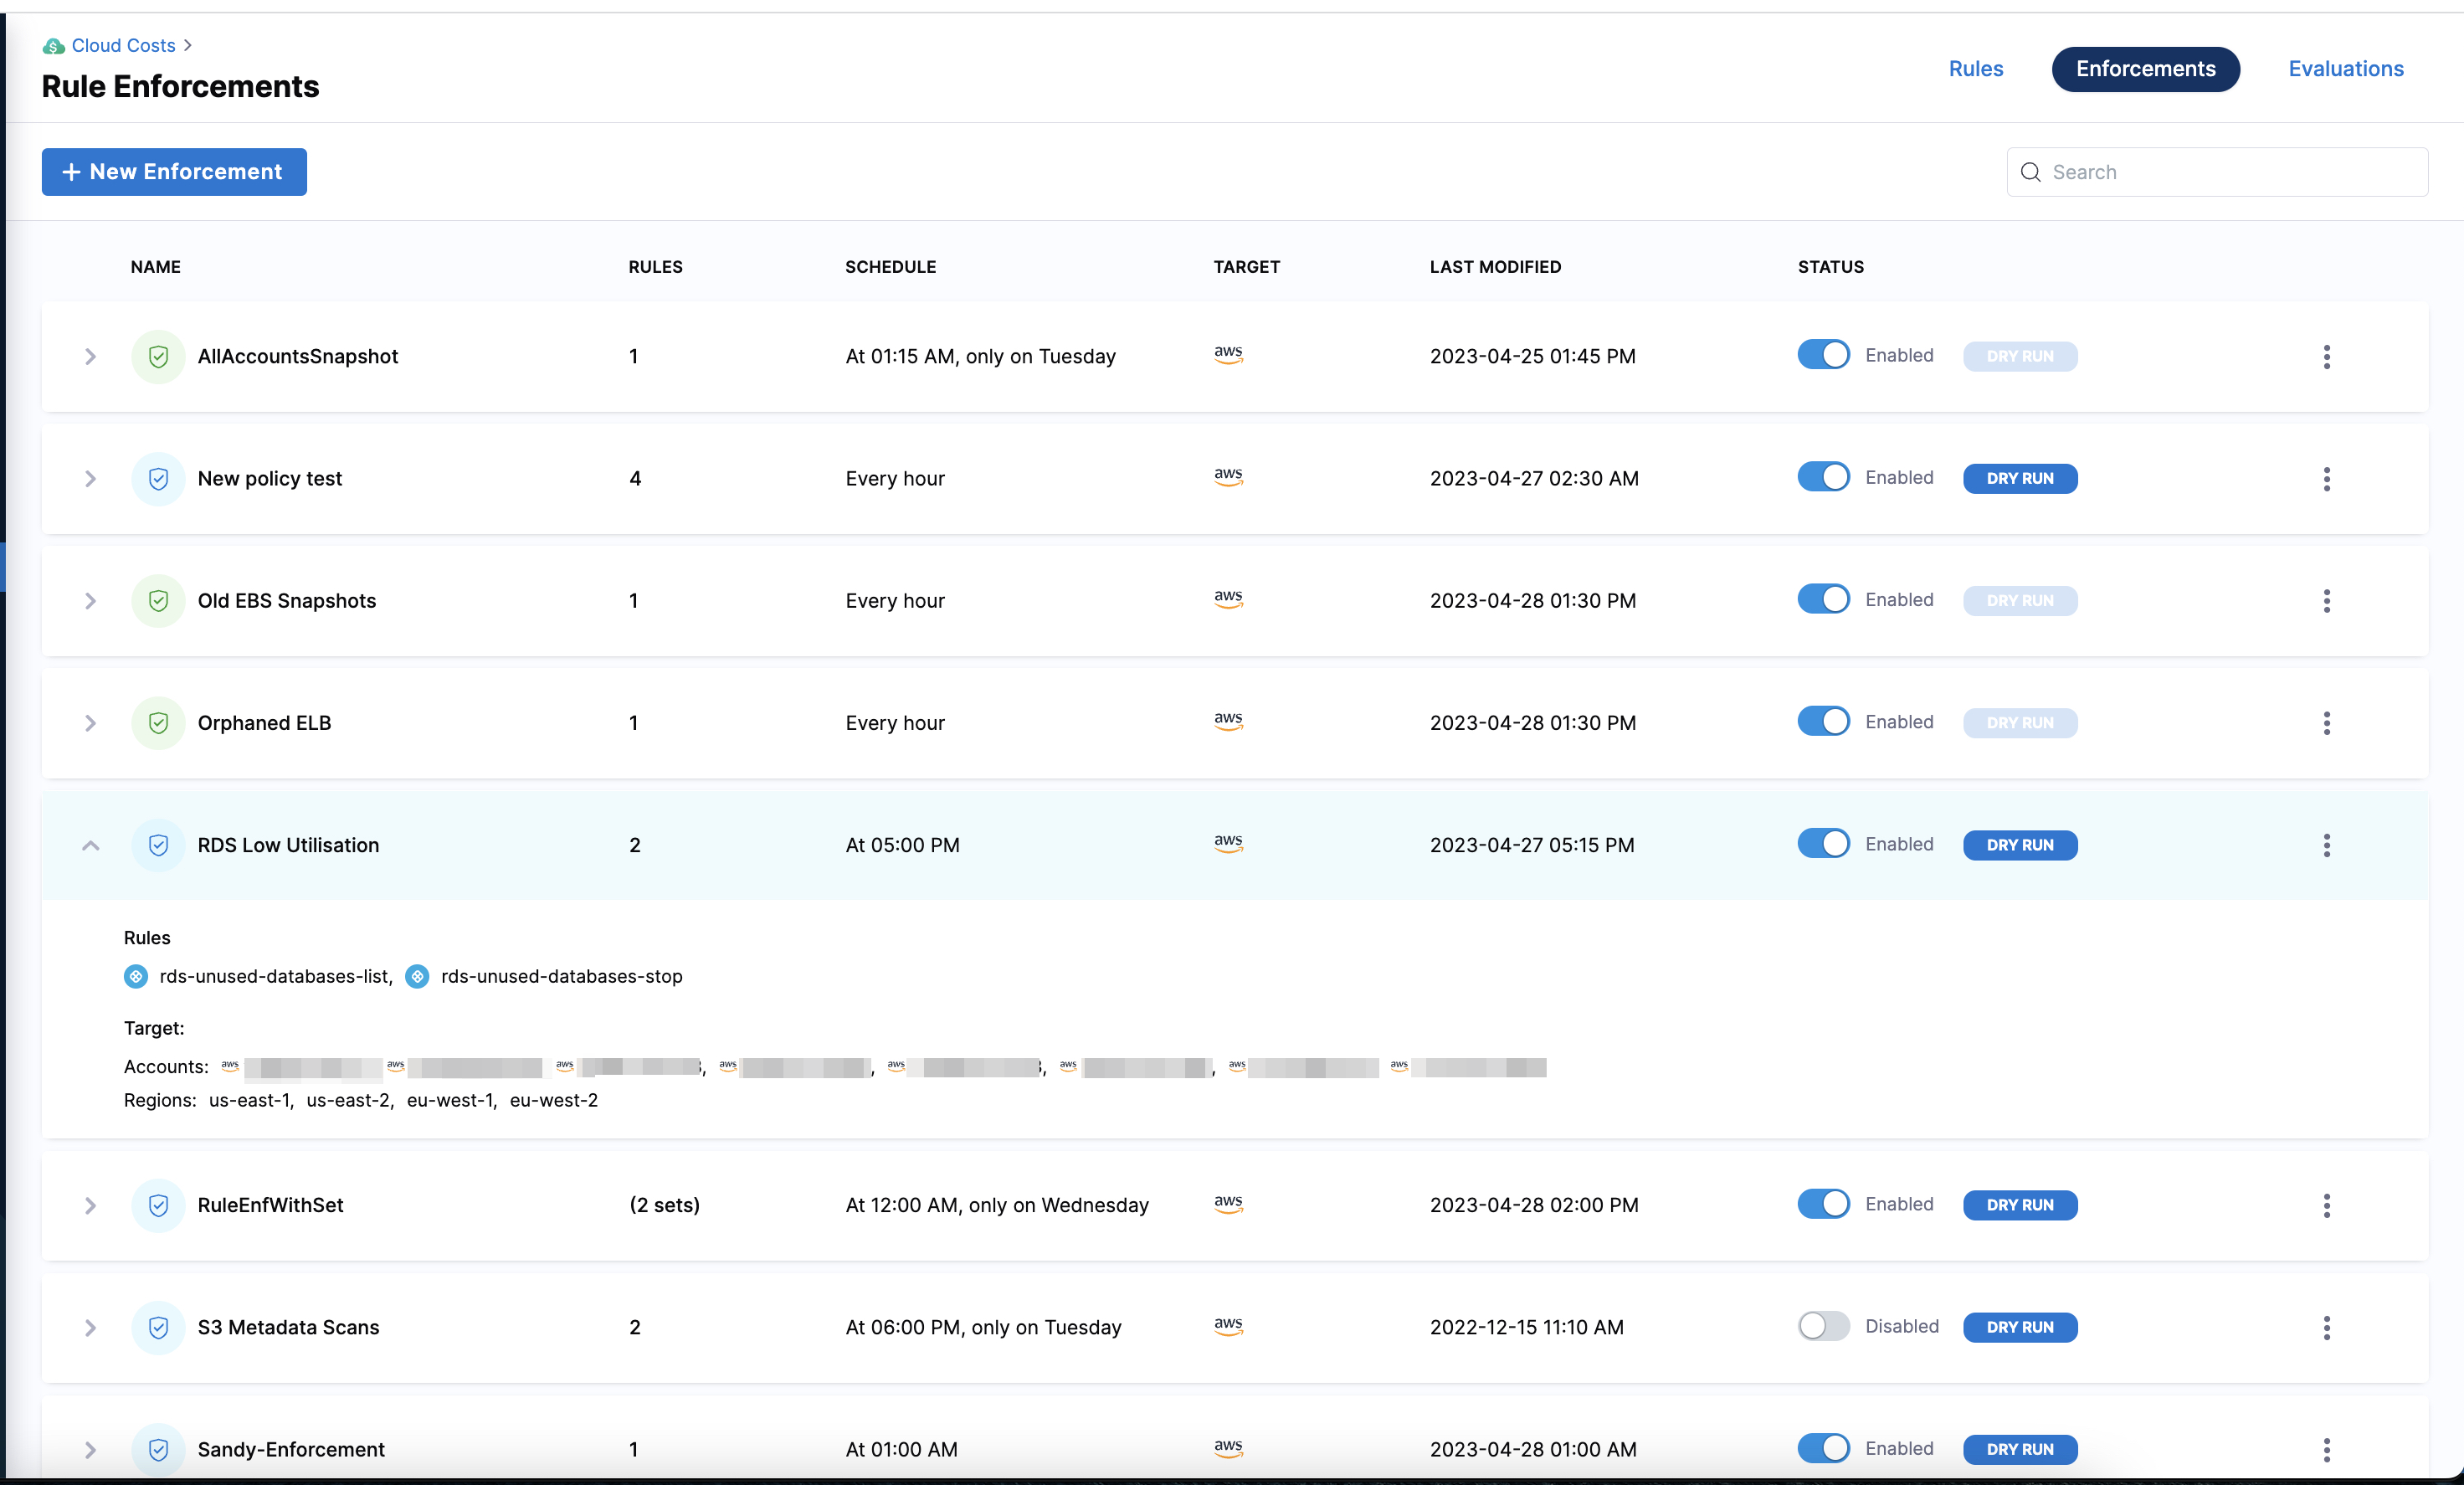2464x1485 pixels.
Task: Disable the New policy test enforcement toggle
Action: 1823,478
